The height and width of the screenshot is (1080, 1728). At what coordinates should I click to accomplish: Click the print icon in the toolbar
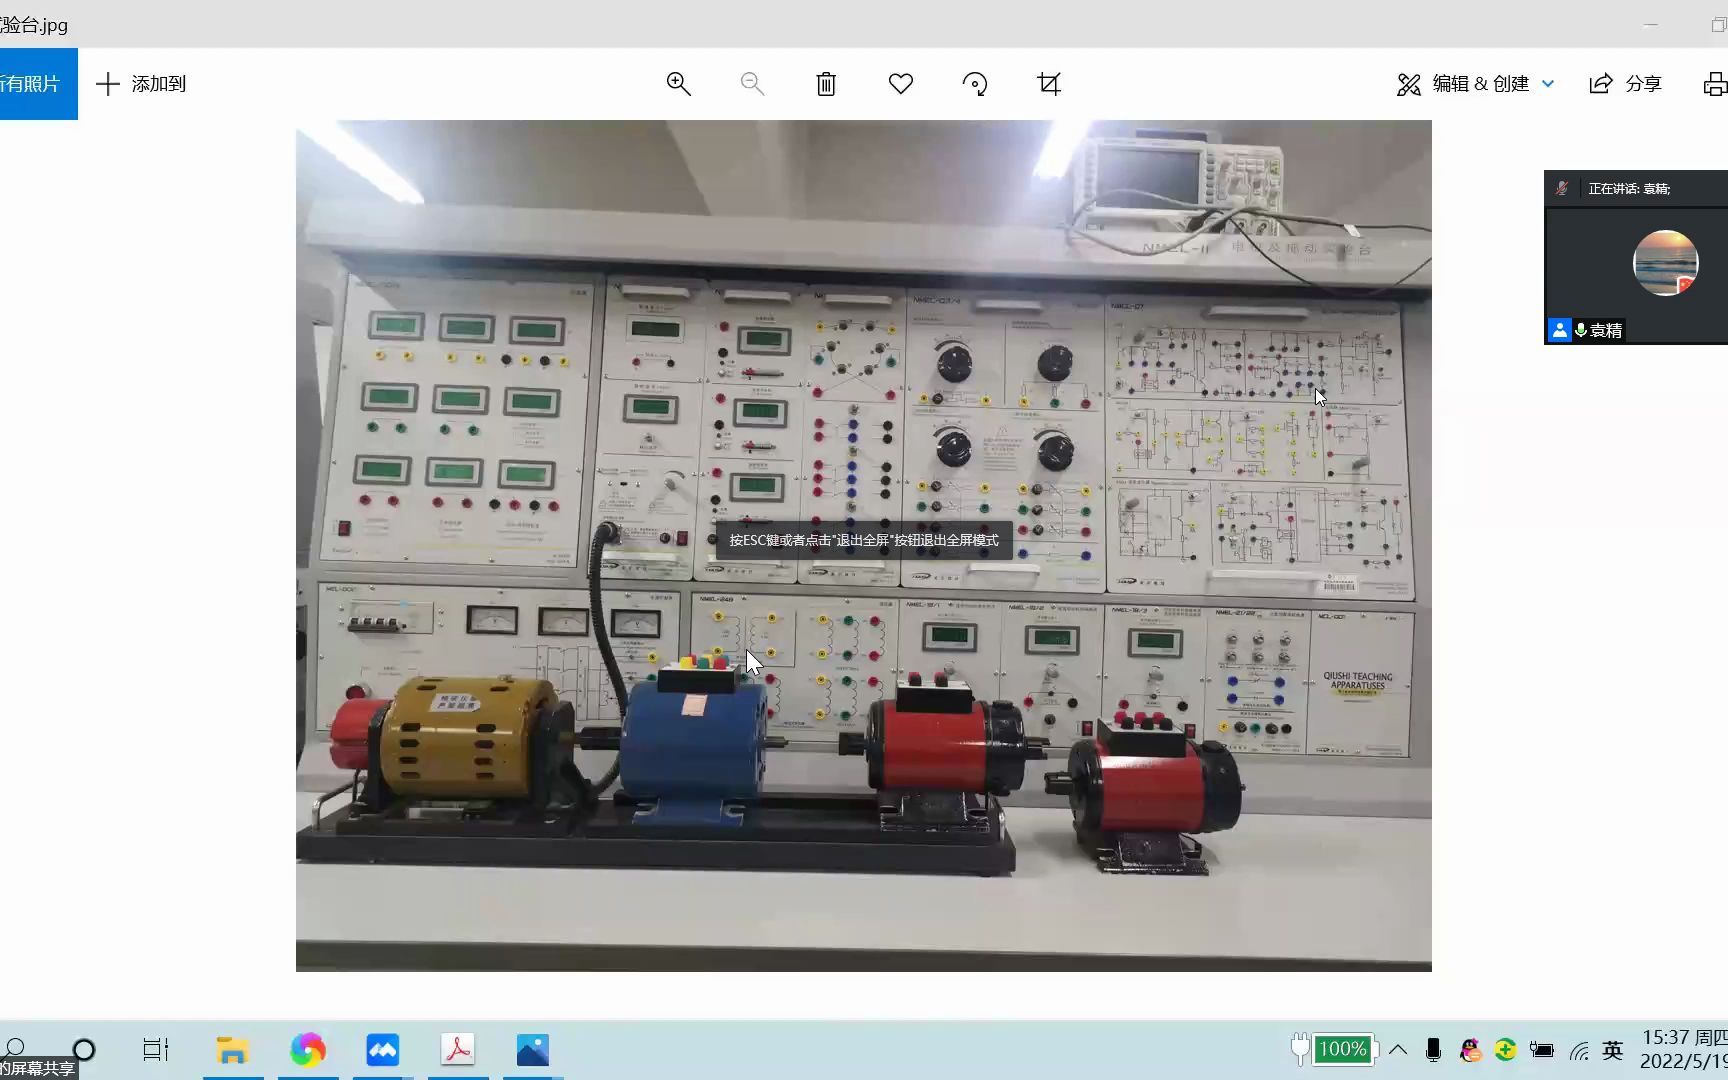[x=1715, y=84]
